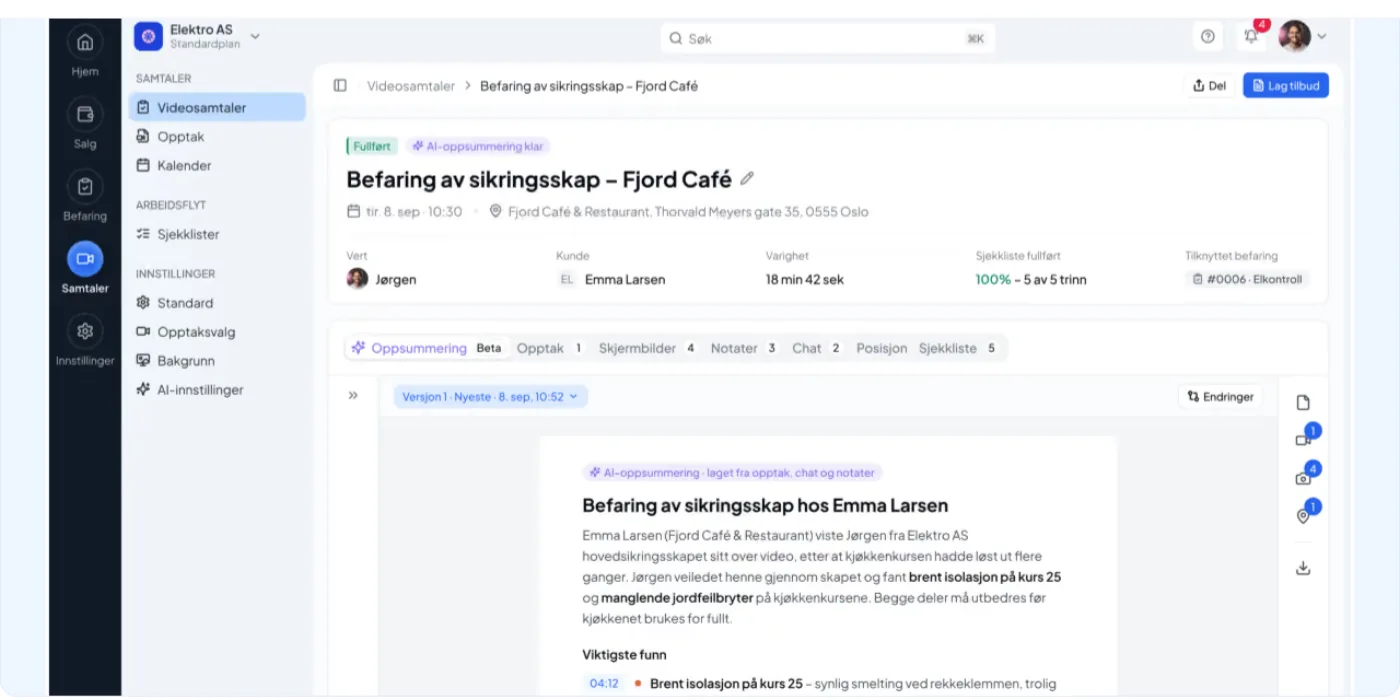The width and height of the screenshot is (1400, 700).
Task: Select Videosamtaler in the sidebar
Action: 217,108
